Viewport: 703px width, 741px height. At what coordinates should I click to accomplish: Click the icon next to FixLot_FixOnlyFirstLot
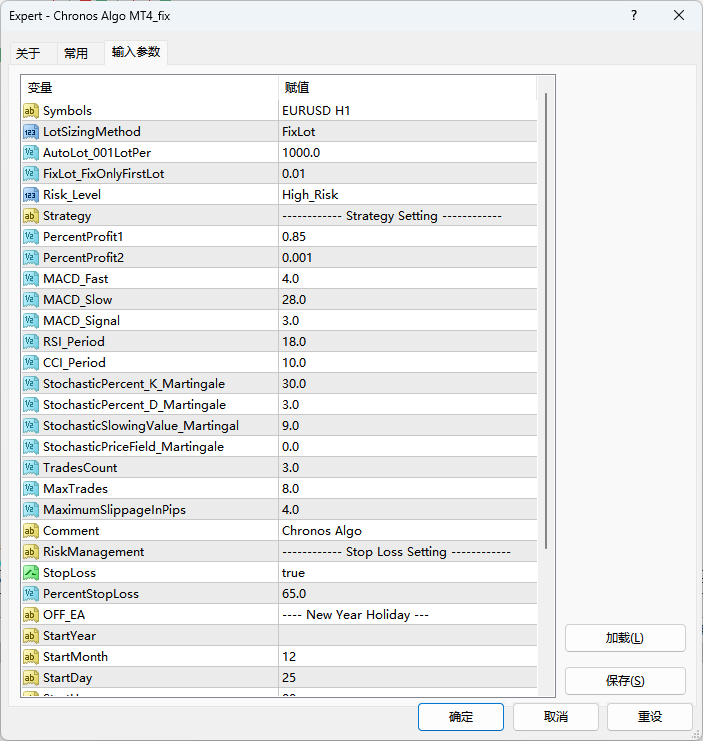pos(31,174)
